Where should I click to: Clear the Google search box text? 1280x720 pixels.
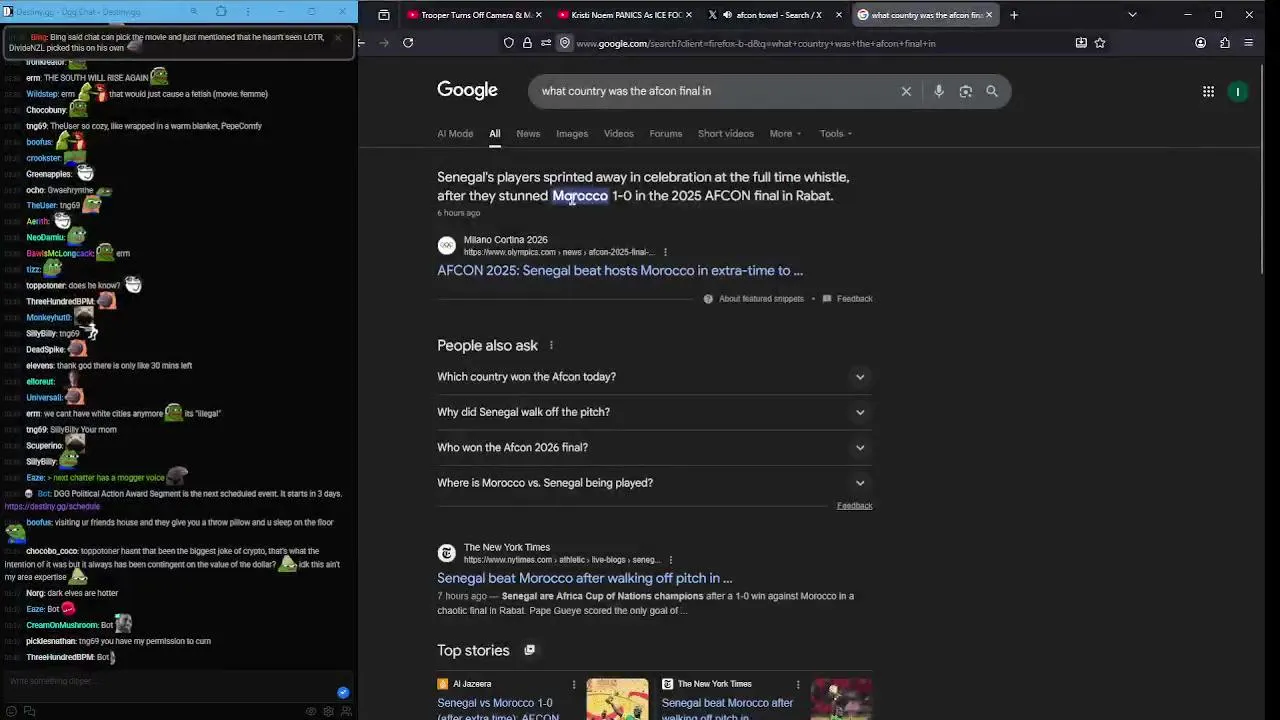click(906, 91)
